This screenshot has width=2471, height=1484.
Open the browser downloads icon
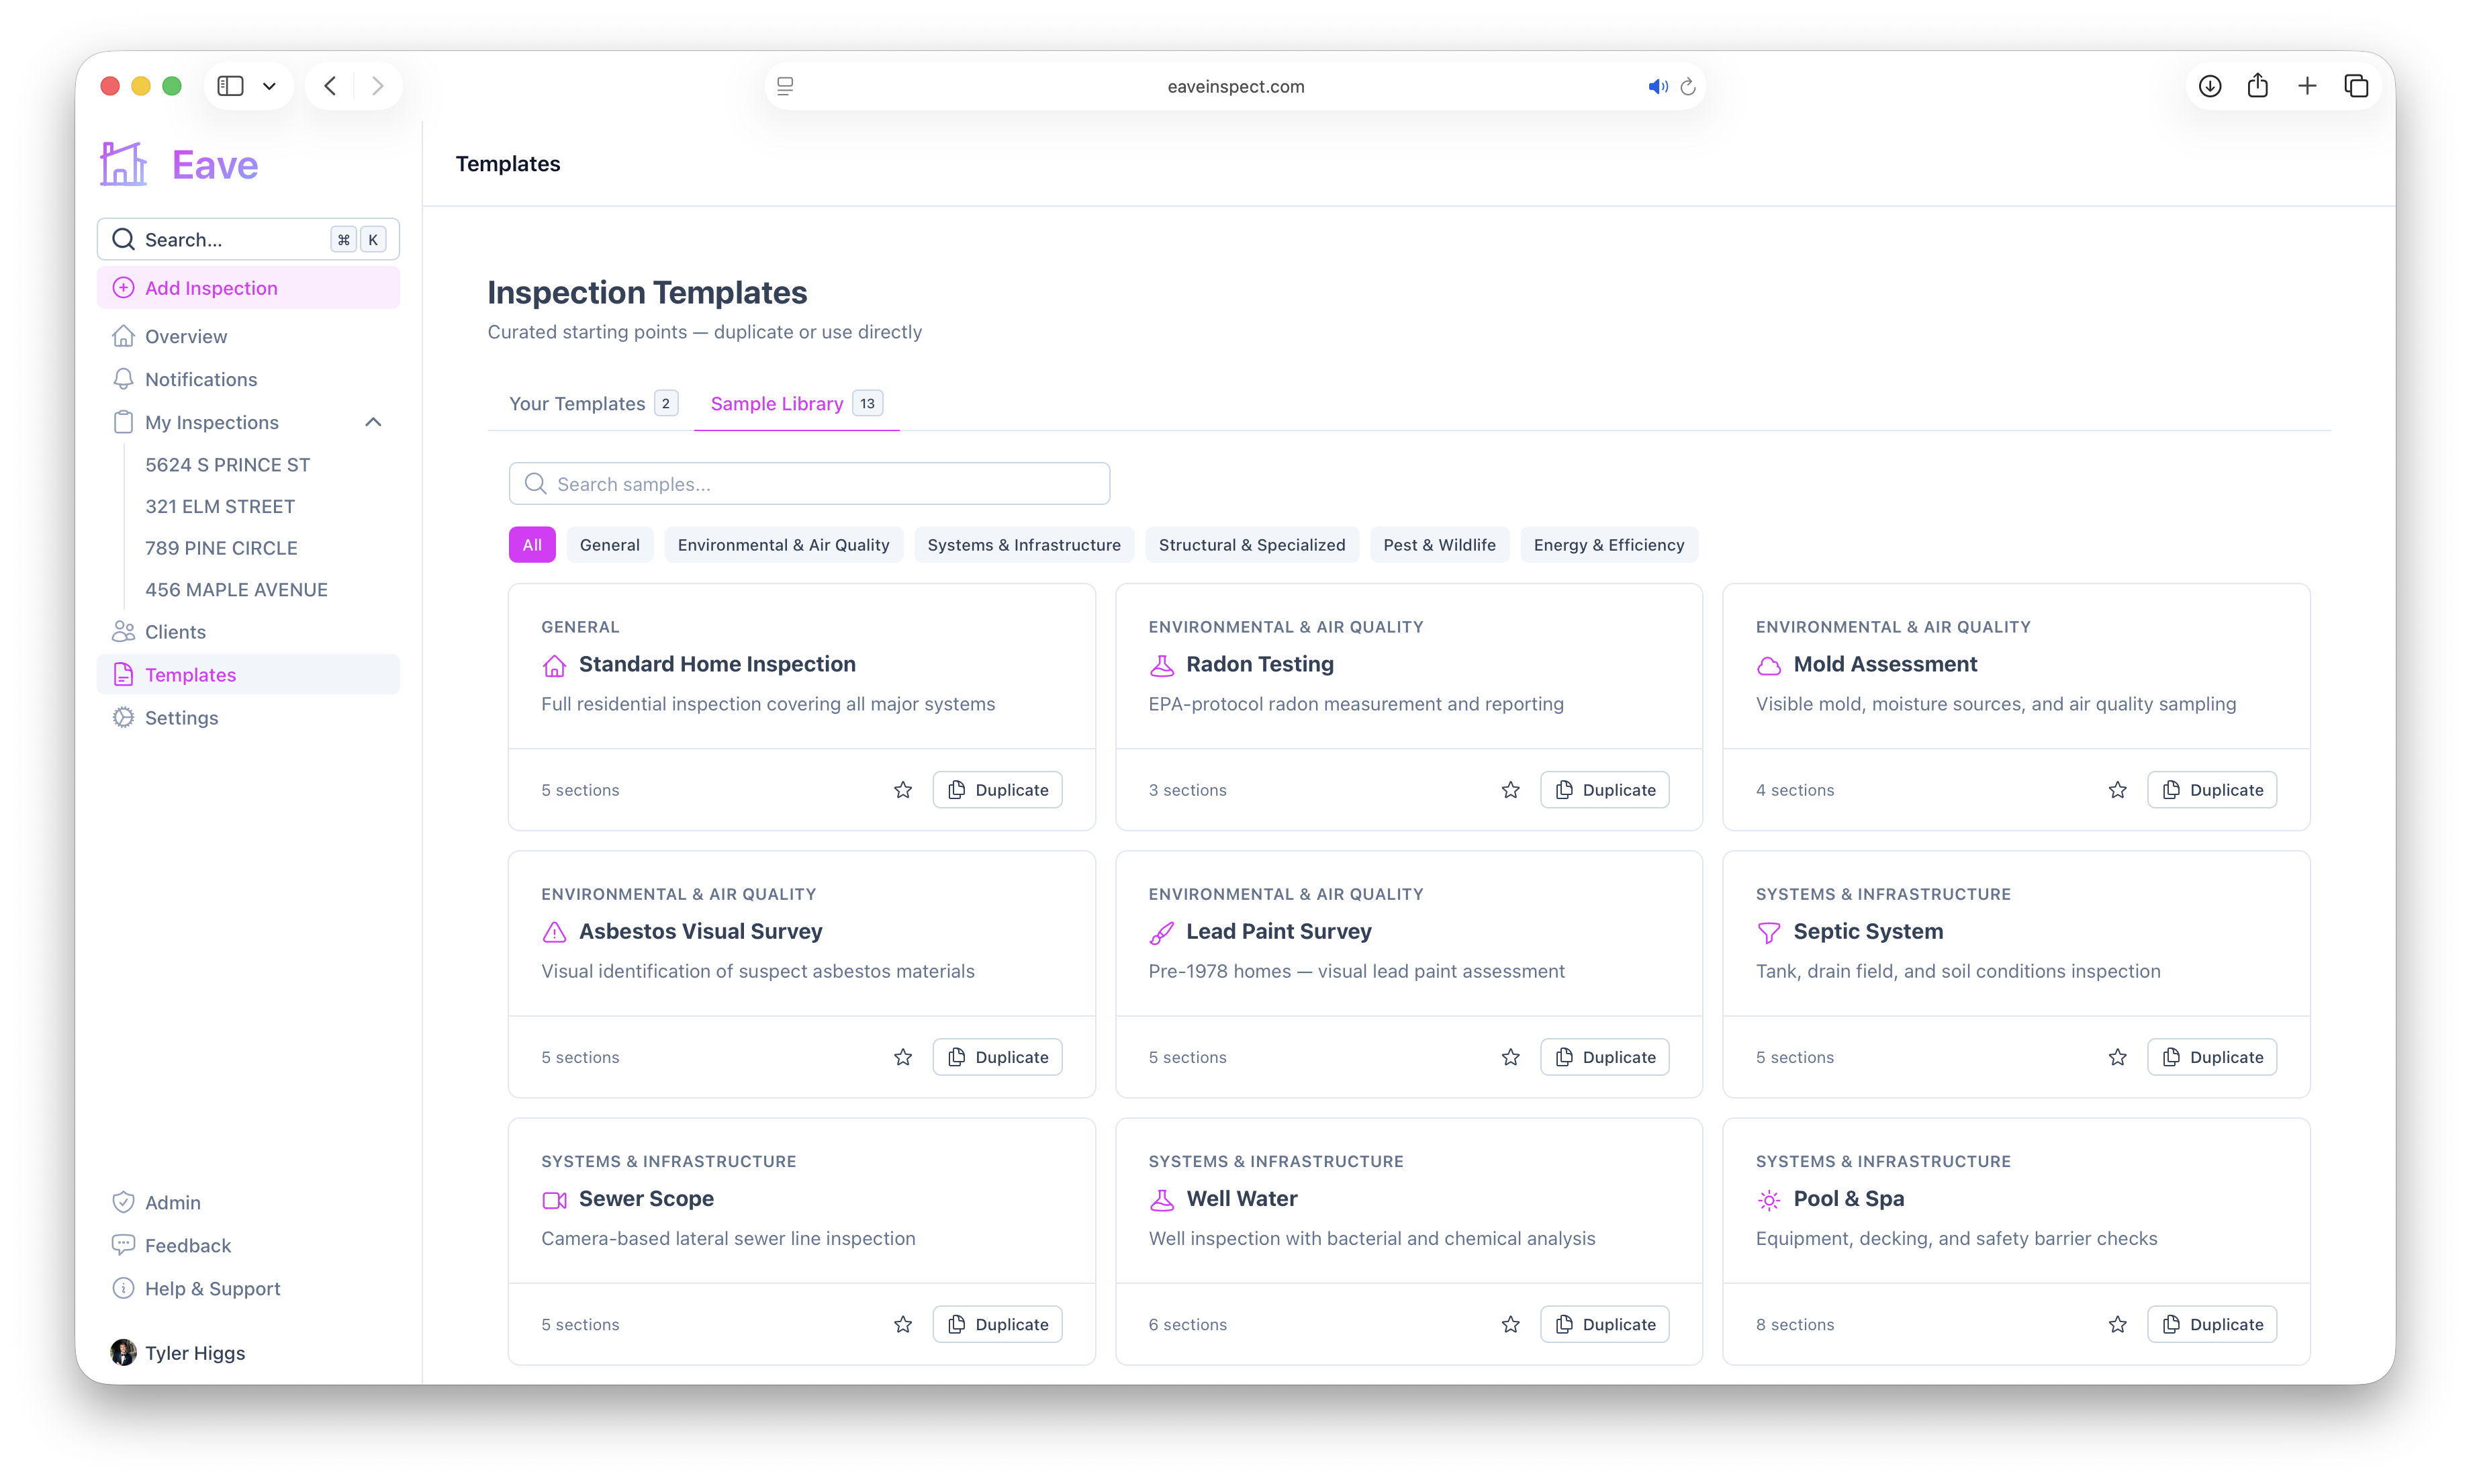2209,86
